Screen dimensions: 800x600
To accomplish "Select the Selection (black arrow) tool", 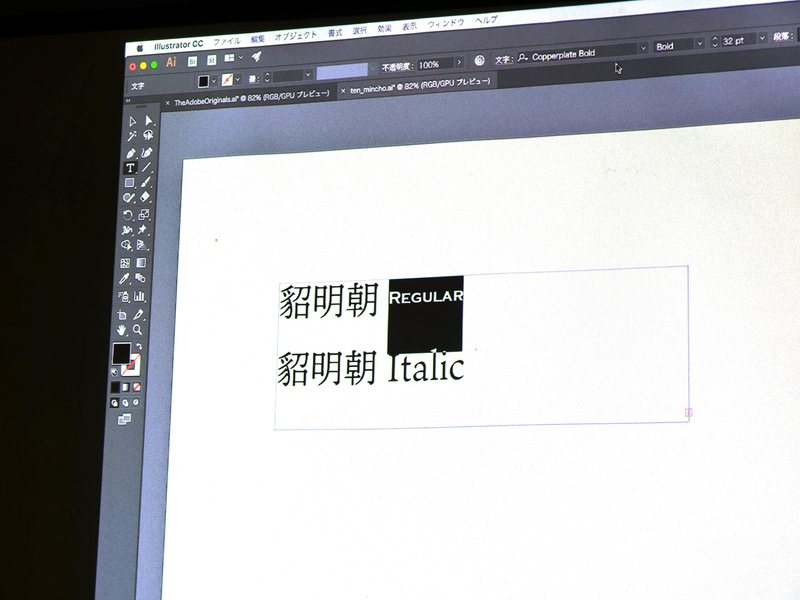I will [x=133, y=121].
